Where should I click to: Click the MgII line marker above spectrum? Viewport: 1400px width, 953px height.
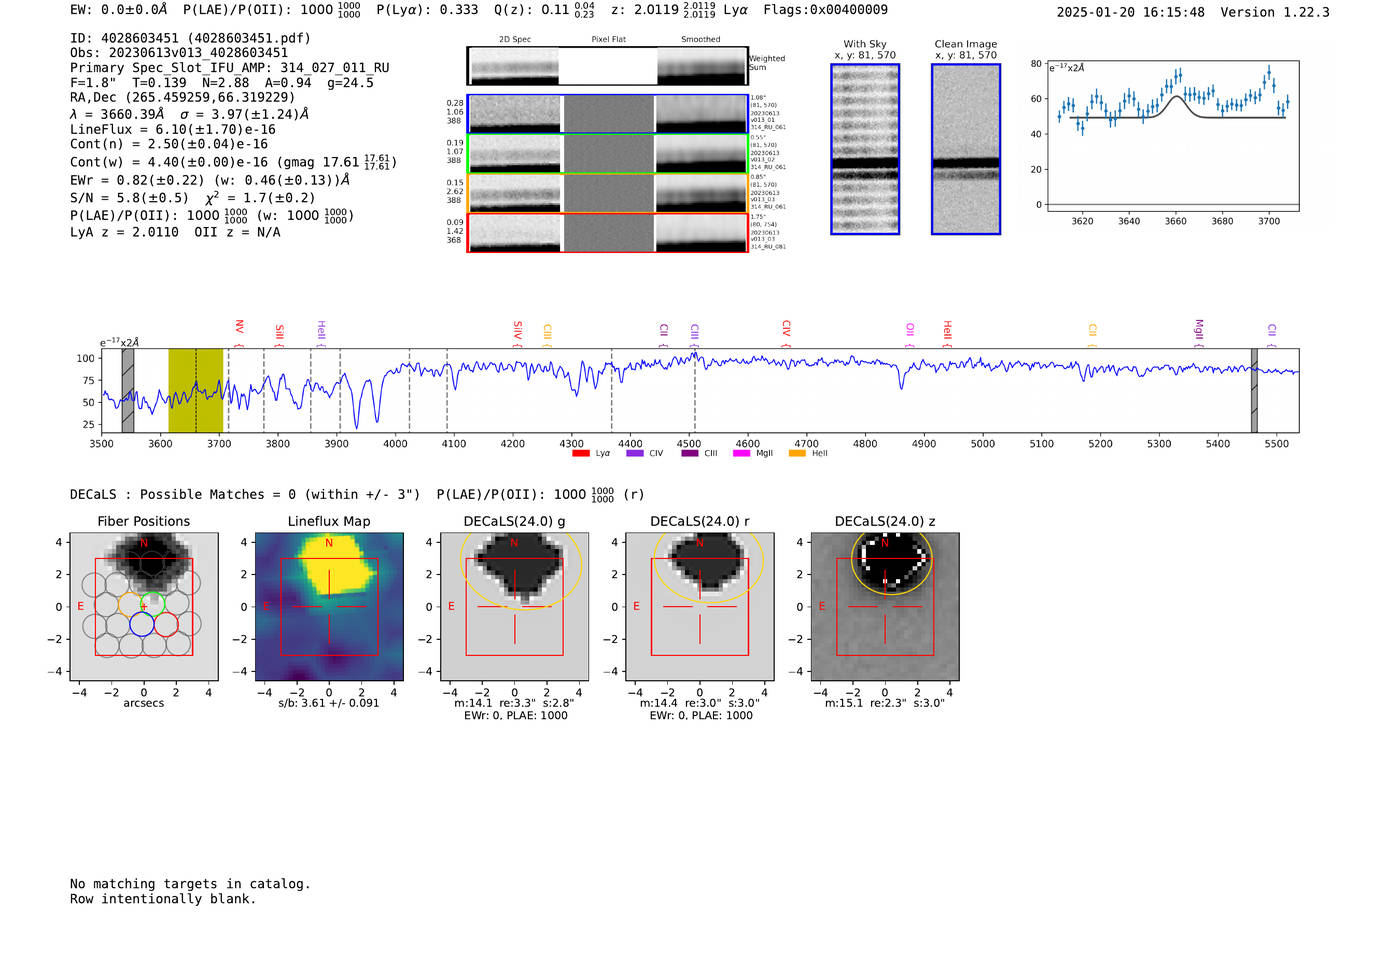[x=1199, y=333]
